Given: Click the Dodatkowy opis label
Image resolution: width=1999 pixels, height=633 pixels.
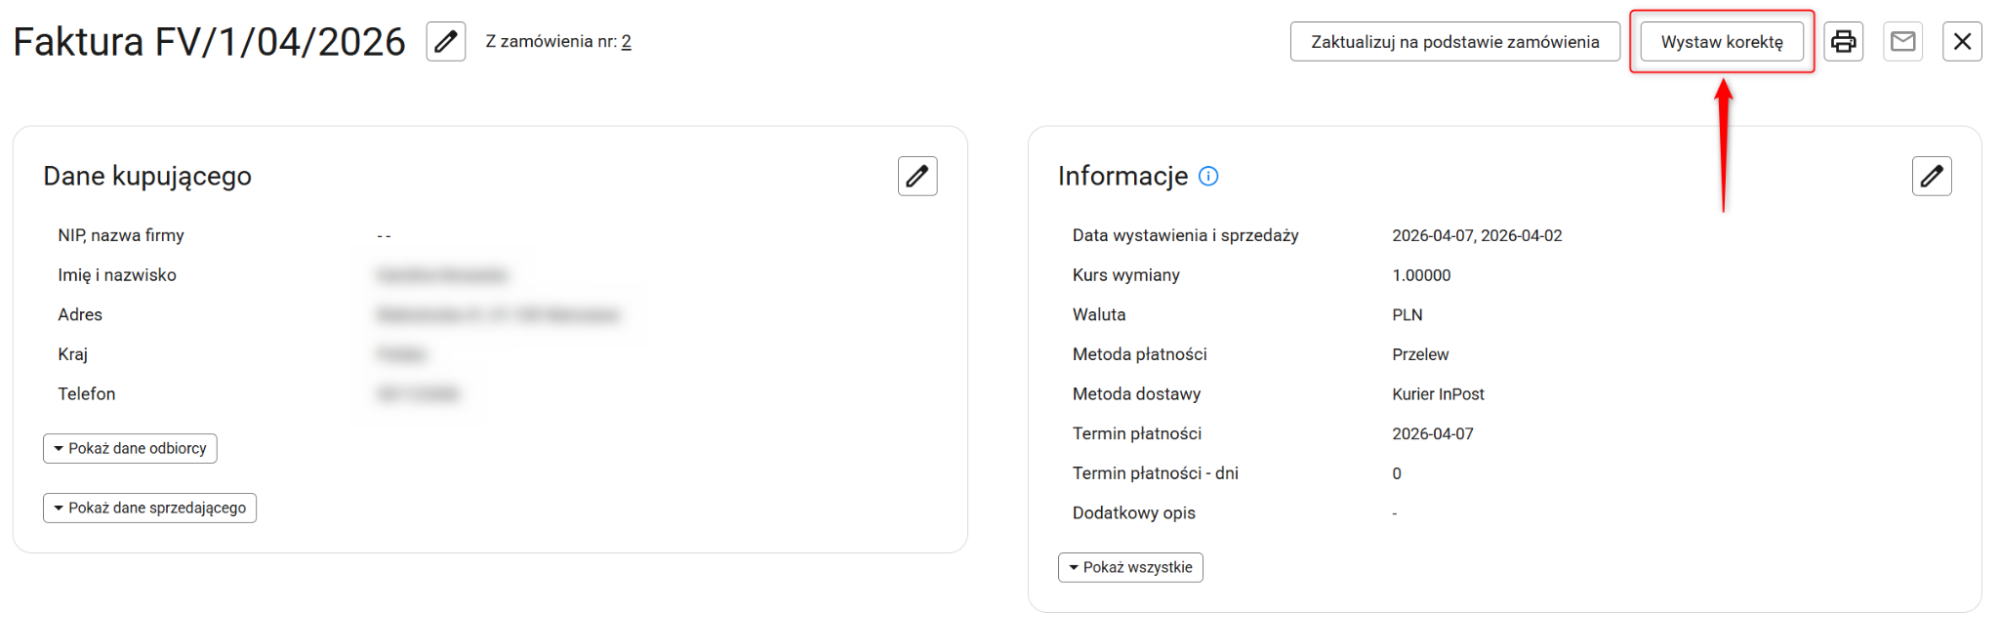Looking at the screenshot, I should pos(1133,513).
